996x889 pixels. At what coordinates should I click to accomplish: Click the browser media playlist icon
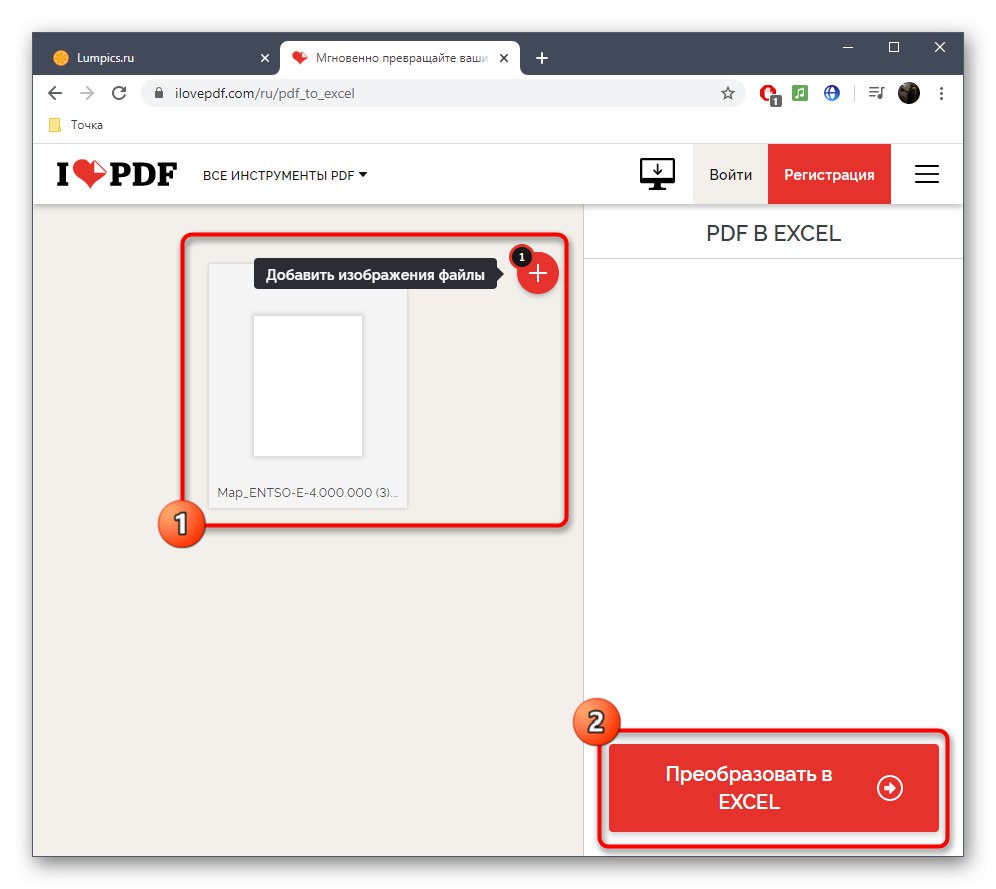pos(875,93)
